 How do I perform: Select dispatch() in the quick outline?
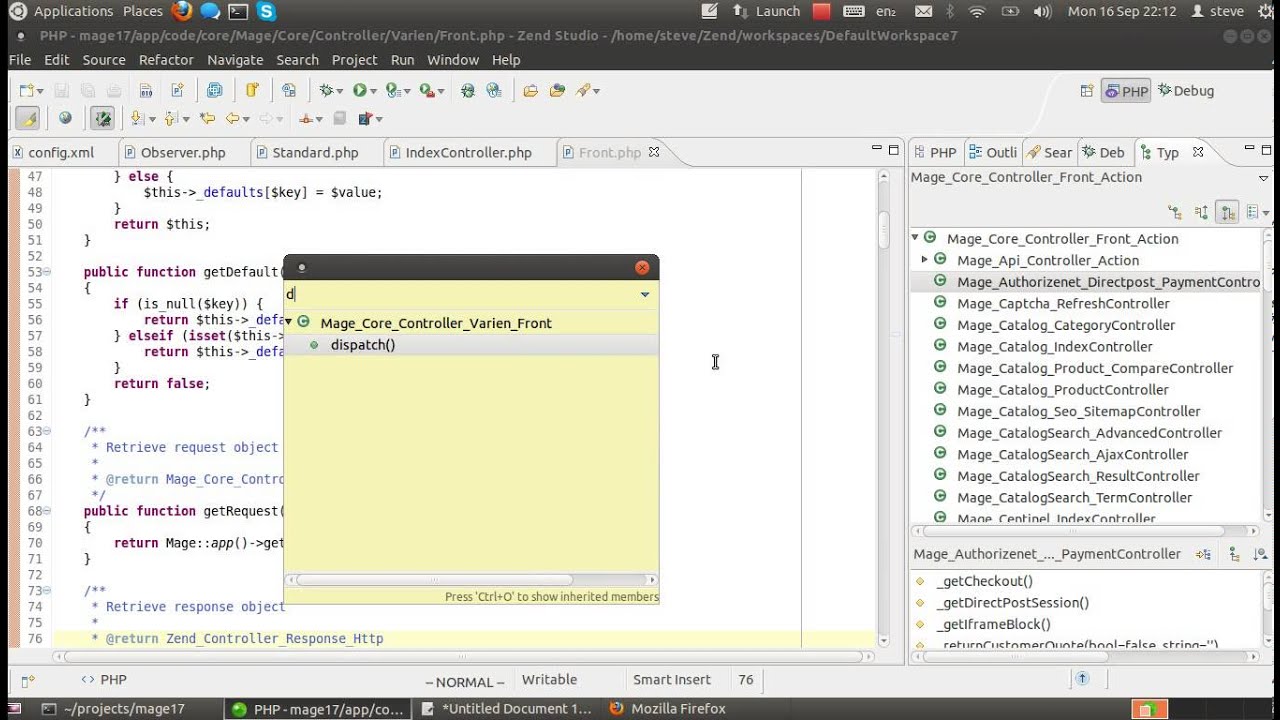pos(363,345)
